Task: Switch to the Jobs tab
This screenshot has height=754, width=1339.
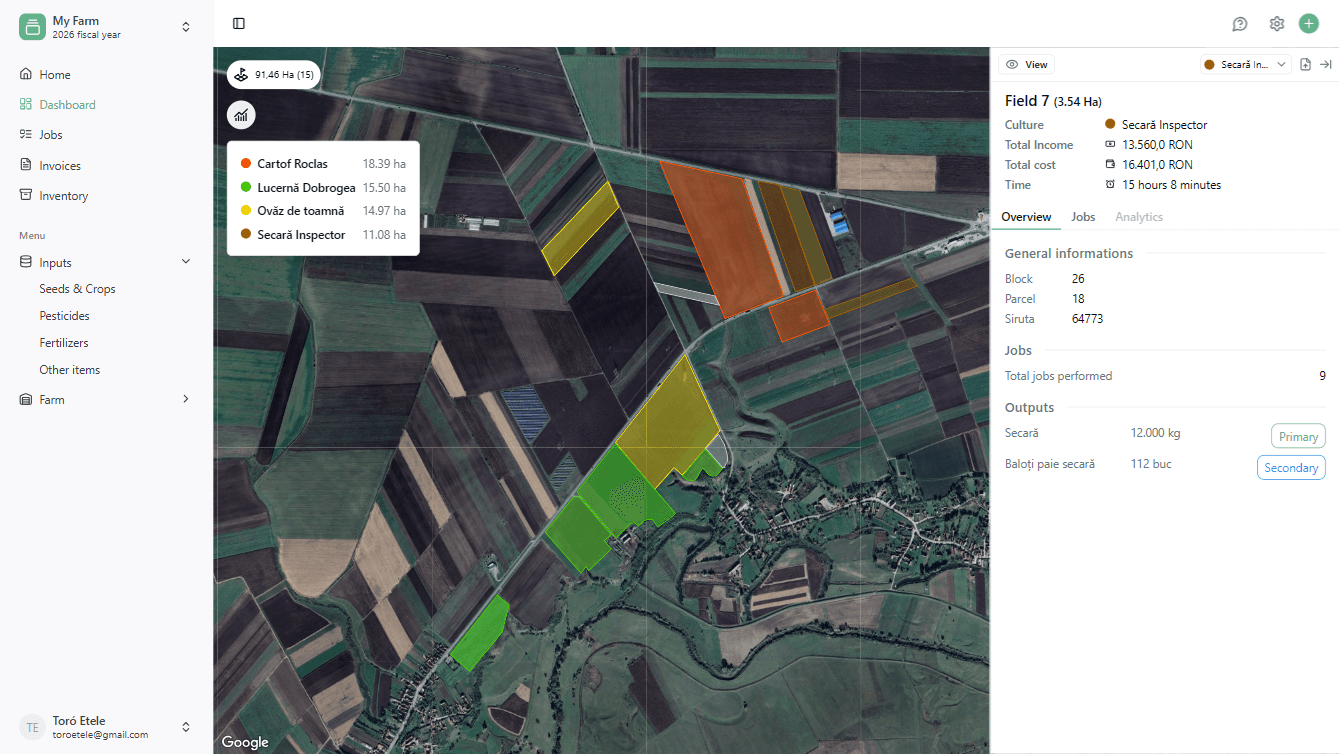Action: (x=1082, y=217)
